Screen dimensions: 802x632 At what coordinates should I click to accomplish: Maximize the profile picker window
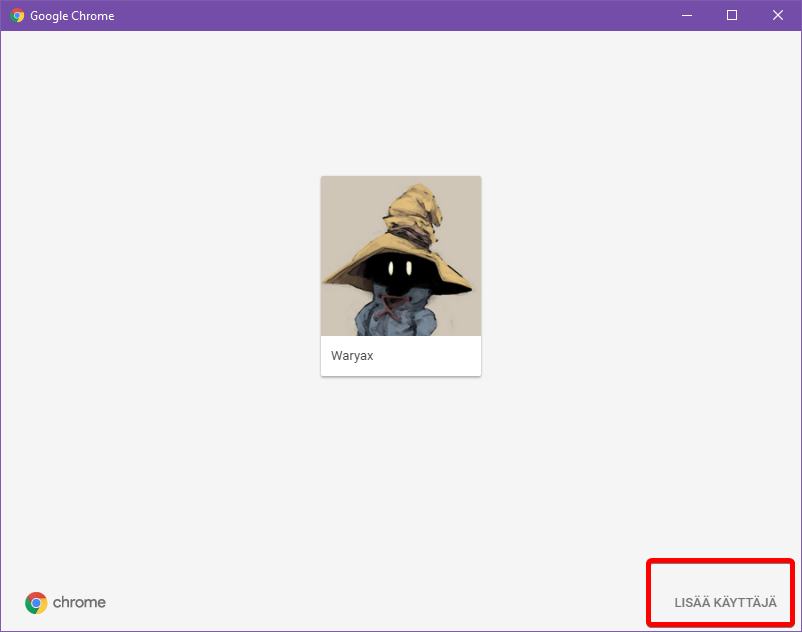(732, 15)
